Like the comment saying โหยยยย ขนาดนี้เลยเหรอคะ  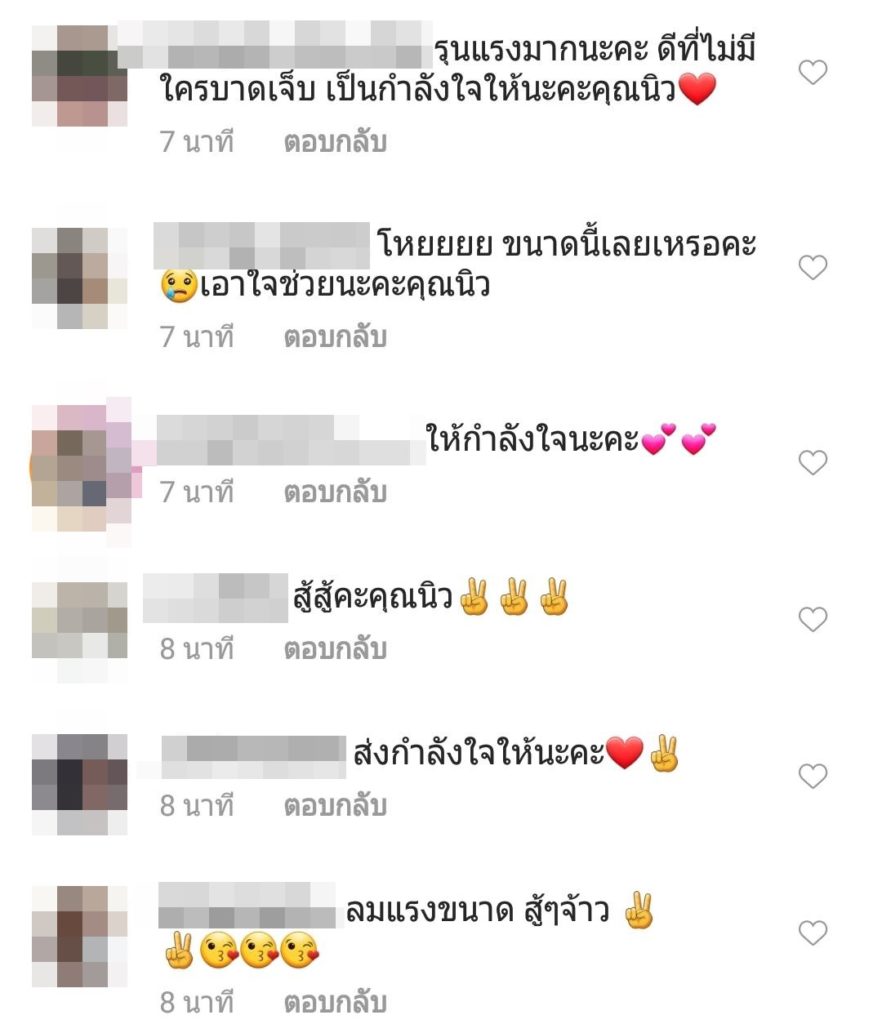[x=813, y=267]
